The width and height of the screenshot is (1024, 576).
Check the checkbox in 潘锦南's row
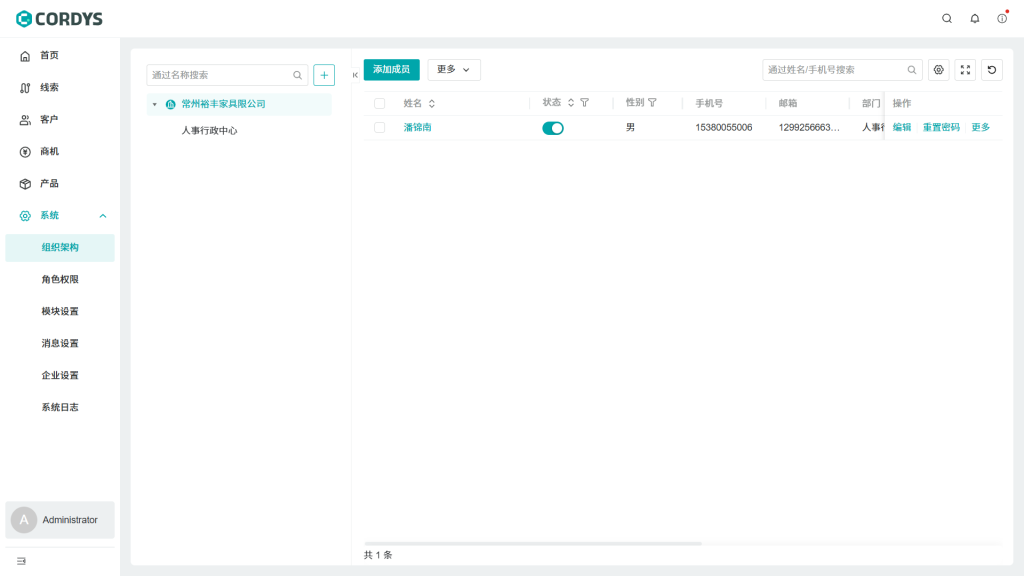(381, 128)
